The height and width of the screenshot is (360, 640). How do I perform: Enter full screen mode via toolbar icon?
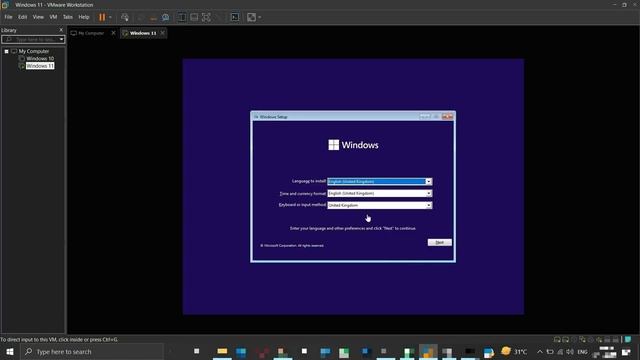pyautogui.click(x=207, y=17)
